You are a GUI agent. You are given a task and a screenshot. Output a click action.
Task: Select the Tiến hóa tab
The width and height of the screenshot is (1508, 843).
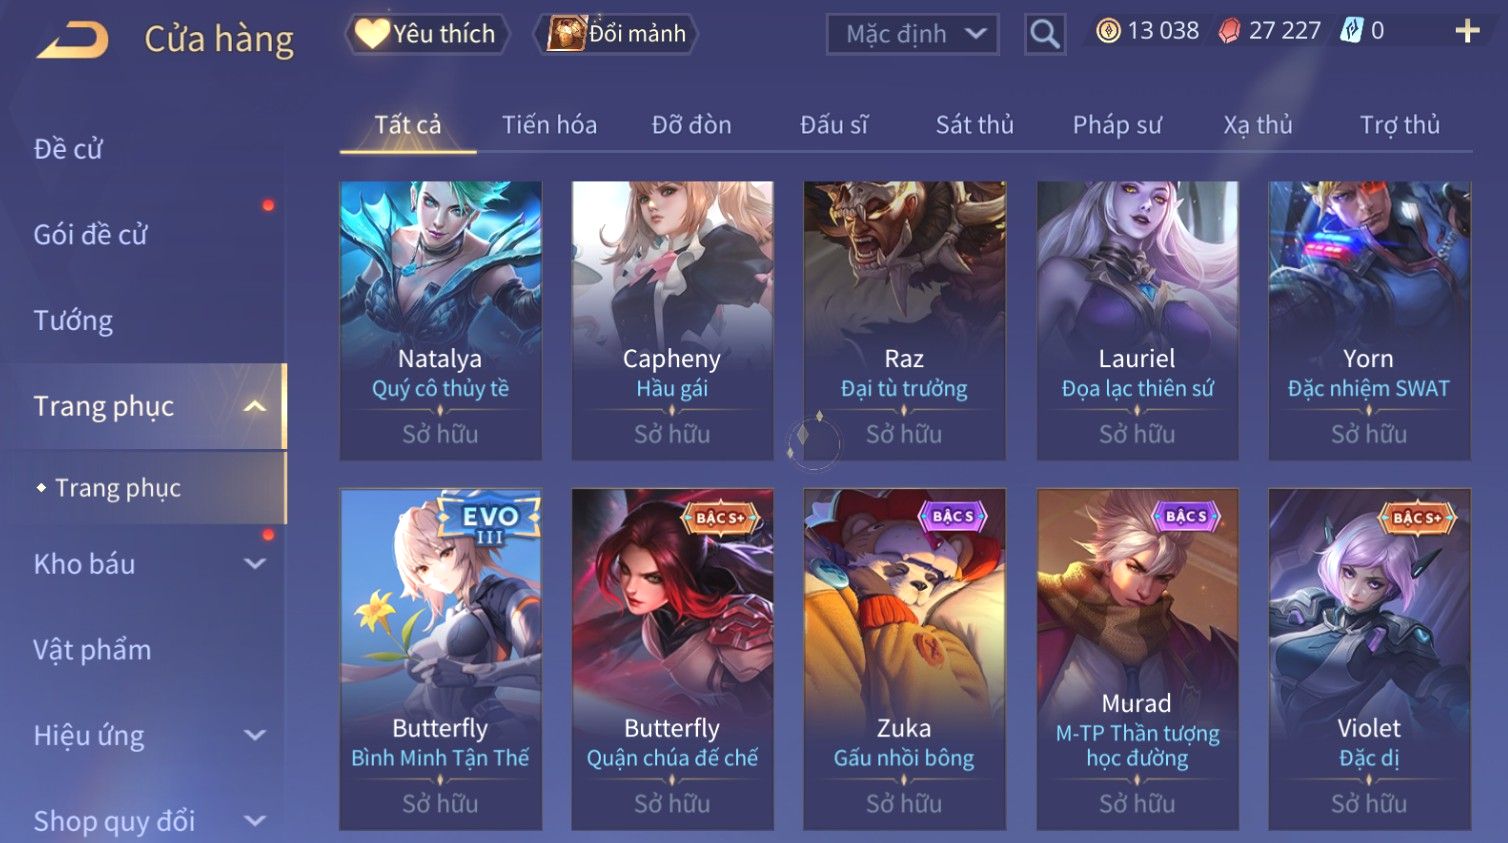(x=549, y=125)
